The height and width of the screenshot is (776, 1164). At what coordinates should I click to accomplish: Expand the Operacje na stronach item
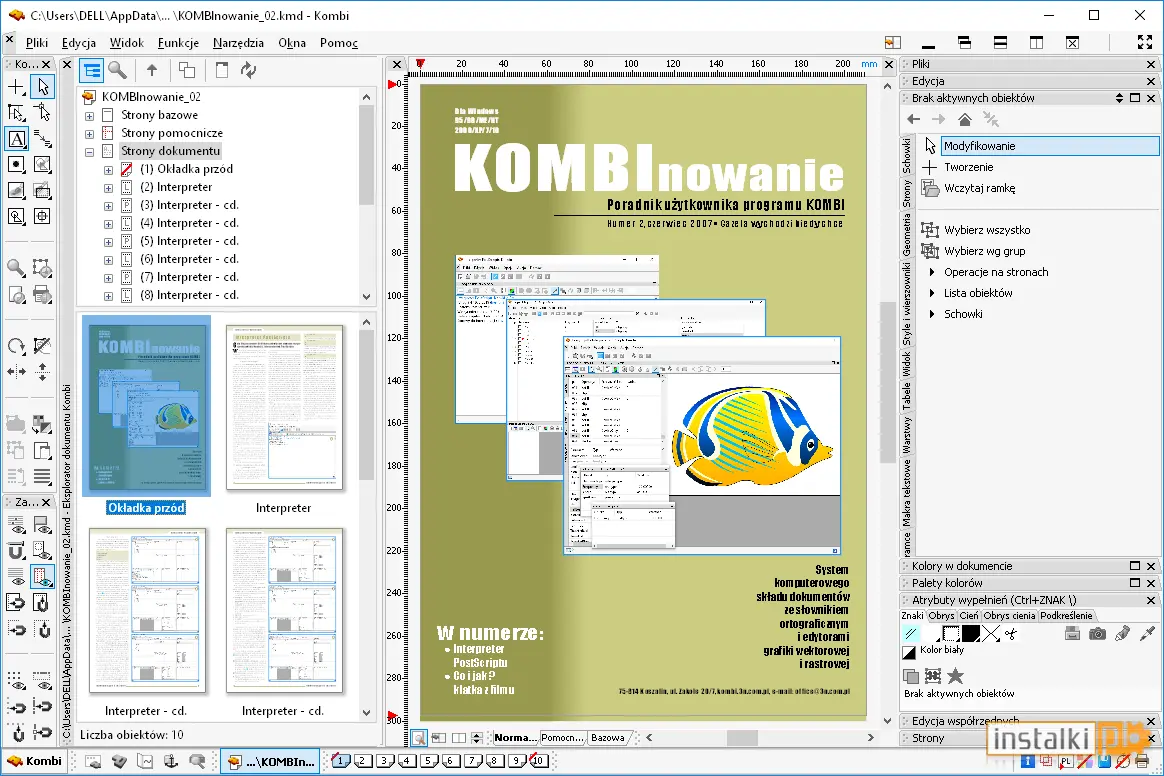click(x=932, y=272)
